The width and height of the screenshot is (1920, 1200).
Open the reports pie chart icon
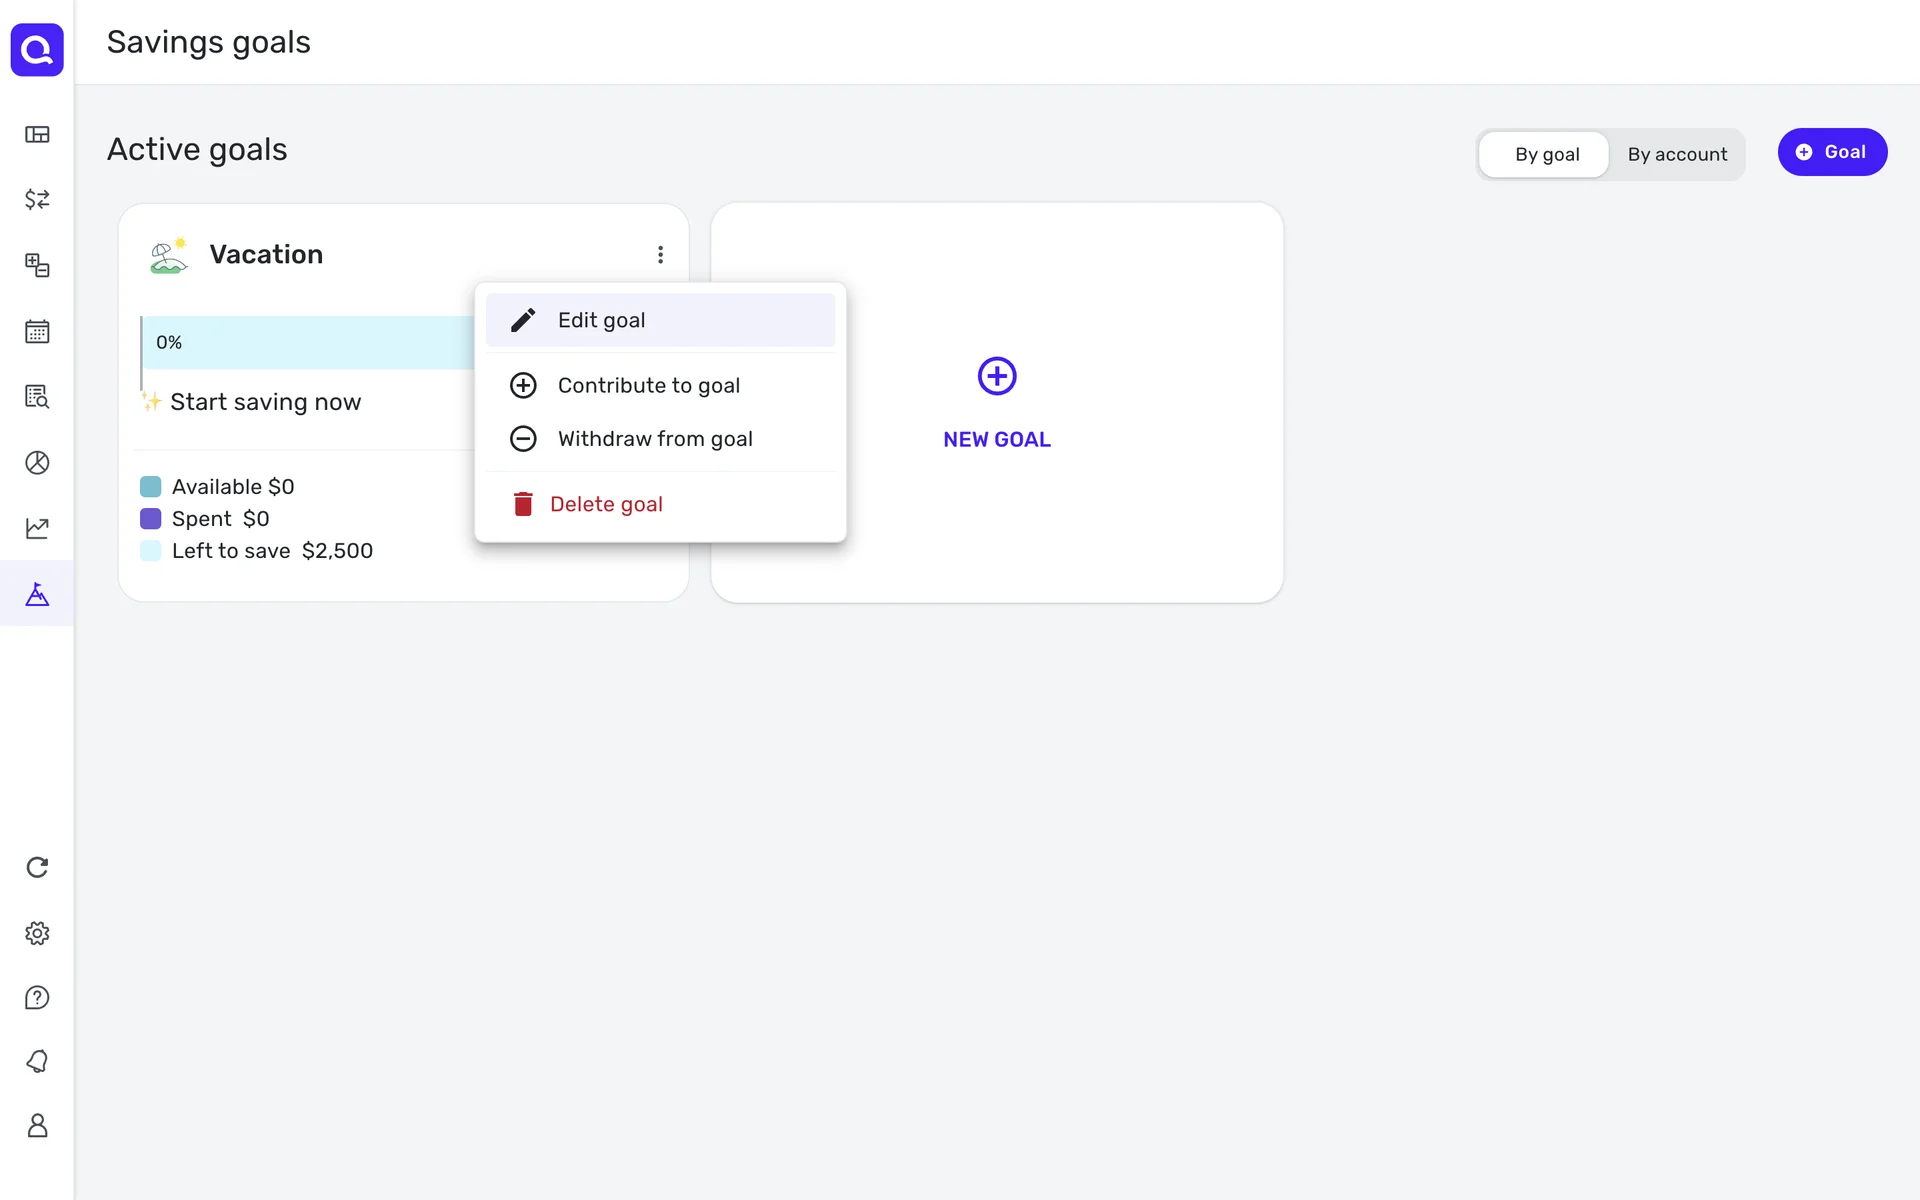click(37, 462)
